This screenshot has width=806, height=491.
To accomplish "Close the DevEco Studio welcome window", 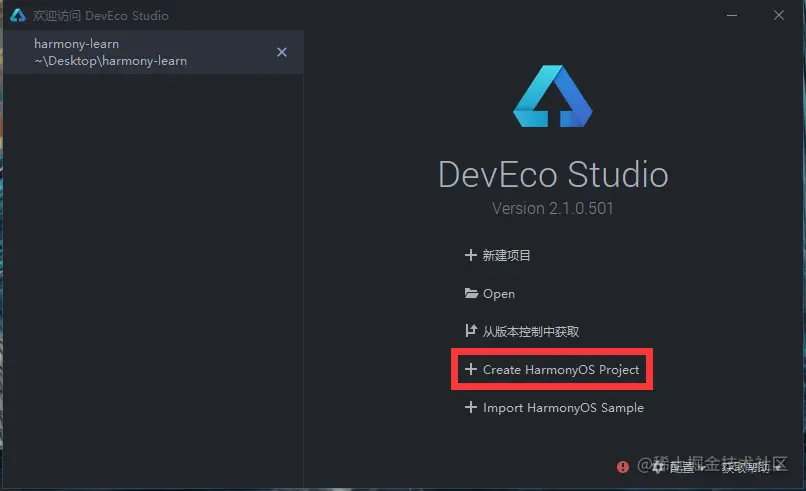I will click(779, 15).
